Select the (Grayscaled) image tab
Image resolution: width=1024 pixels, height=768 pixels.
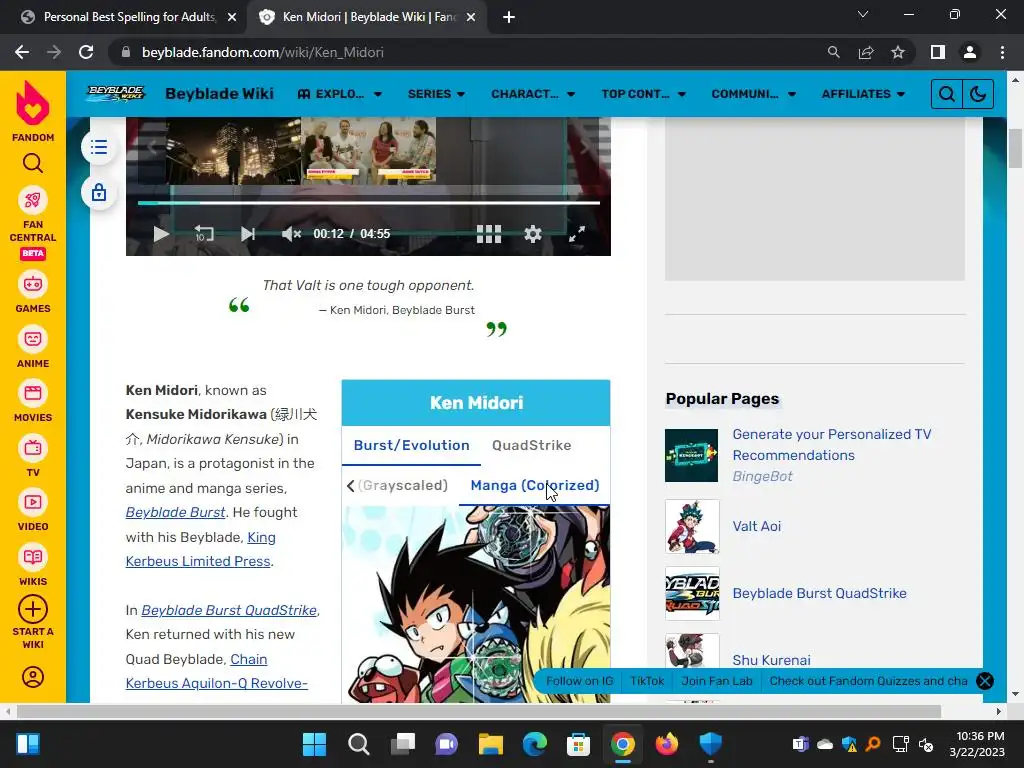tap(403, 485)
